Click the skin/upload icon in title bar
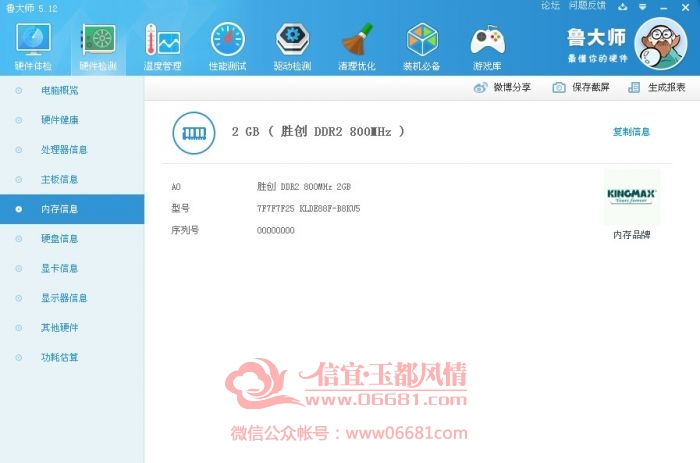The image size is (700, 463). click(623, 7)
